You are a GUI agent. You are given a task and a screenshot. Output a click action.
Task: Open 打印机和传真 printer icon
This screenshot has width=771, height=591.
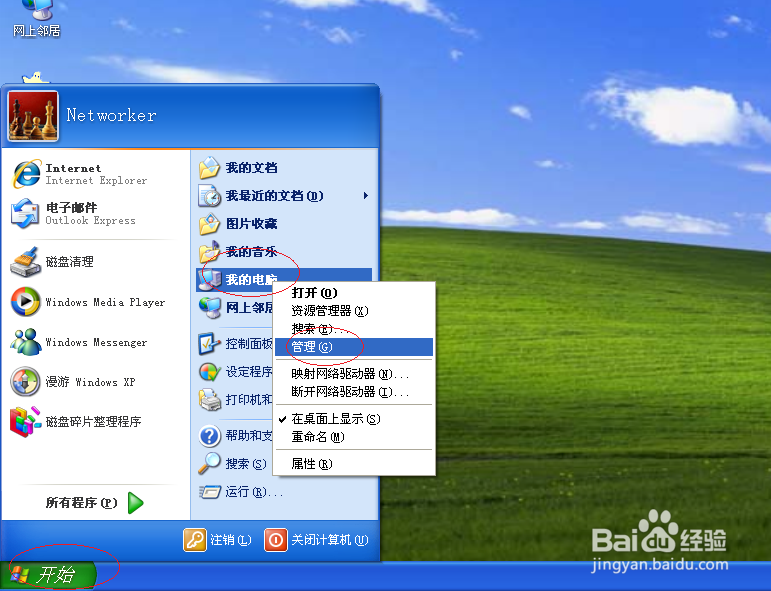point(210,400)
